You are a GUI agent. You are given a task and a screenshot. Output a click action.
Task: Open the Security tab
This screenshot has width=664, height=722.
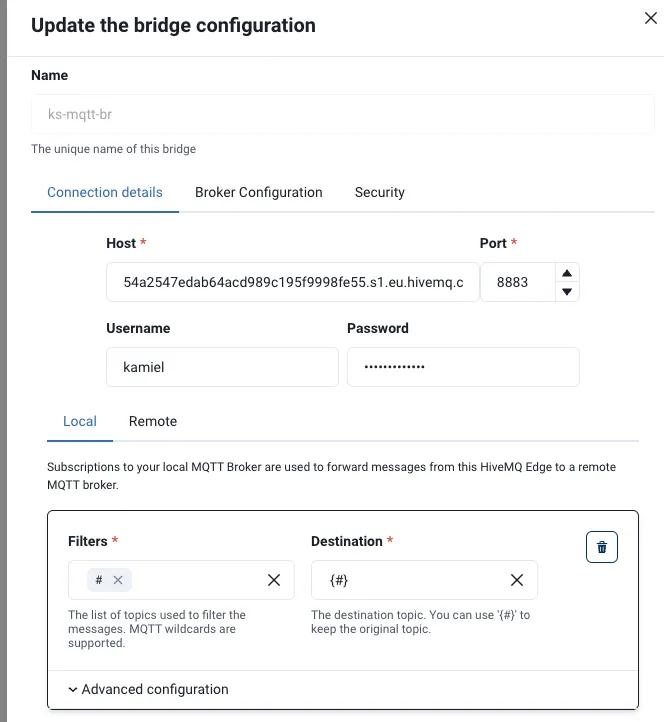379,192
